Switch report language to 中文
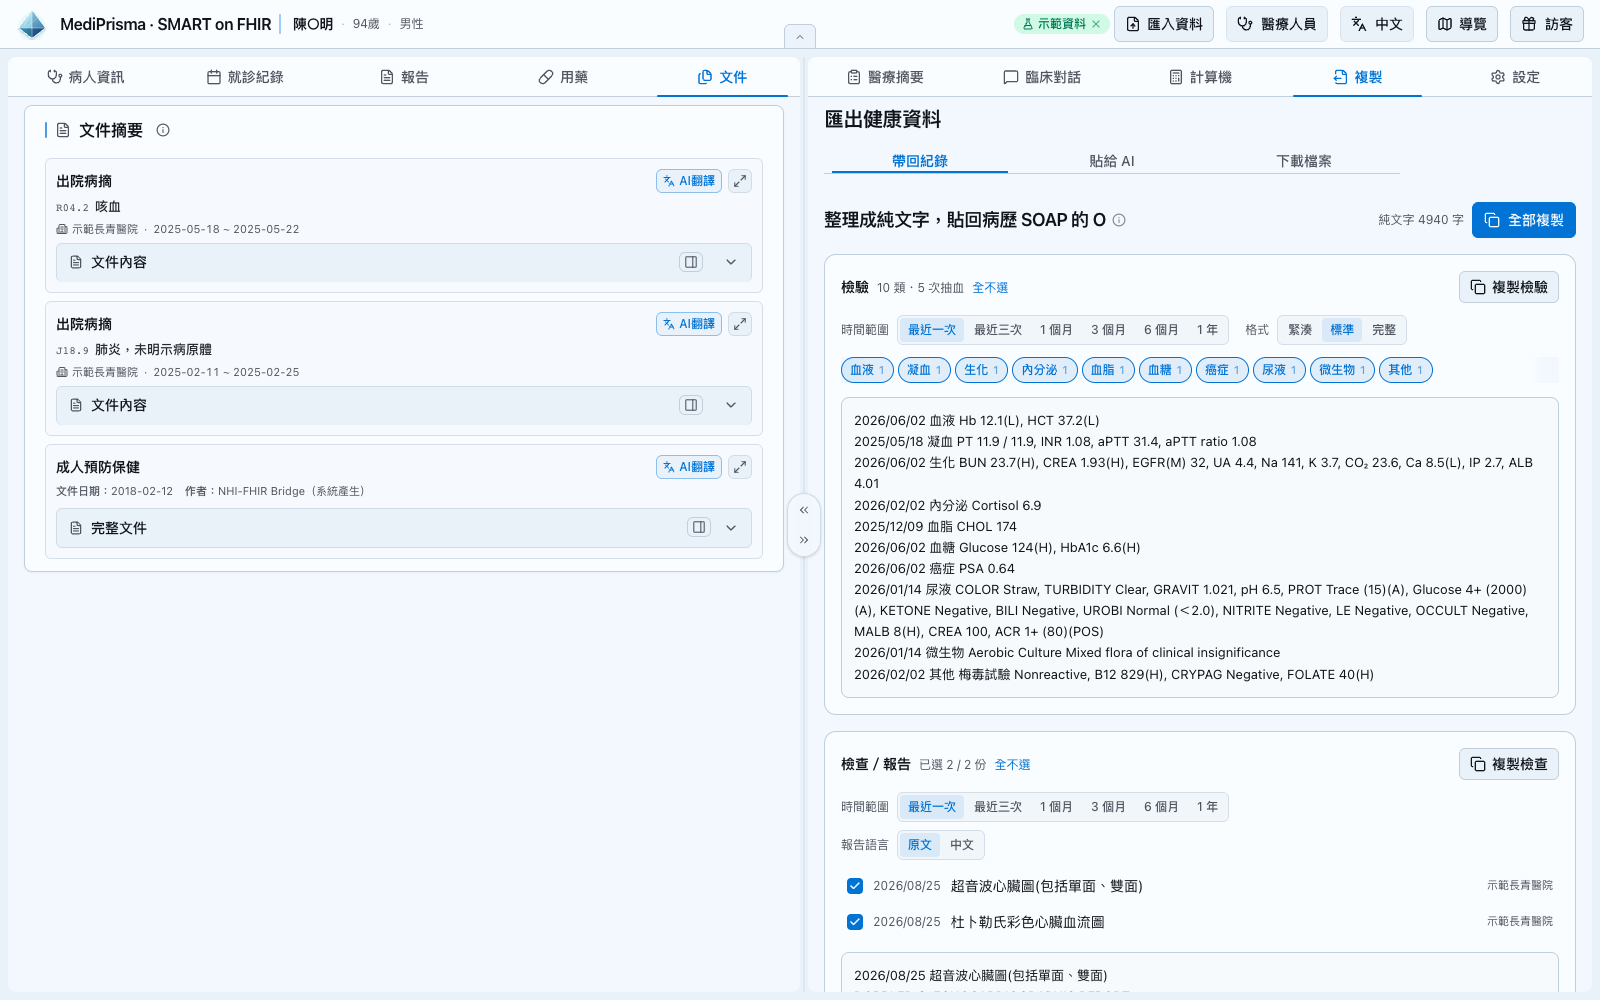The height and width of the screenshot is (1000, 1600). tap(962, 845)
